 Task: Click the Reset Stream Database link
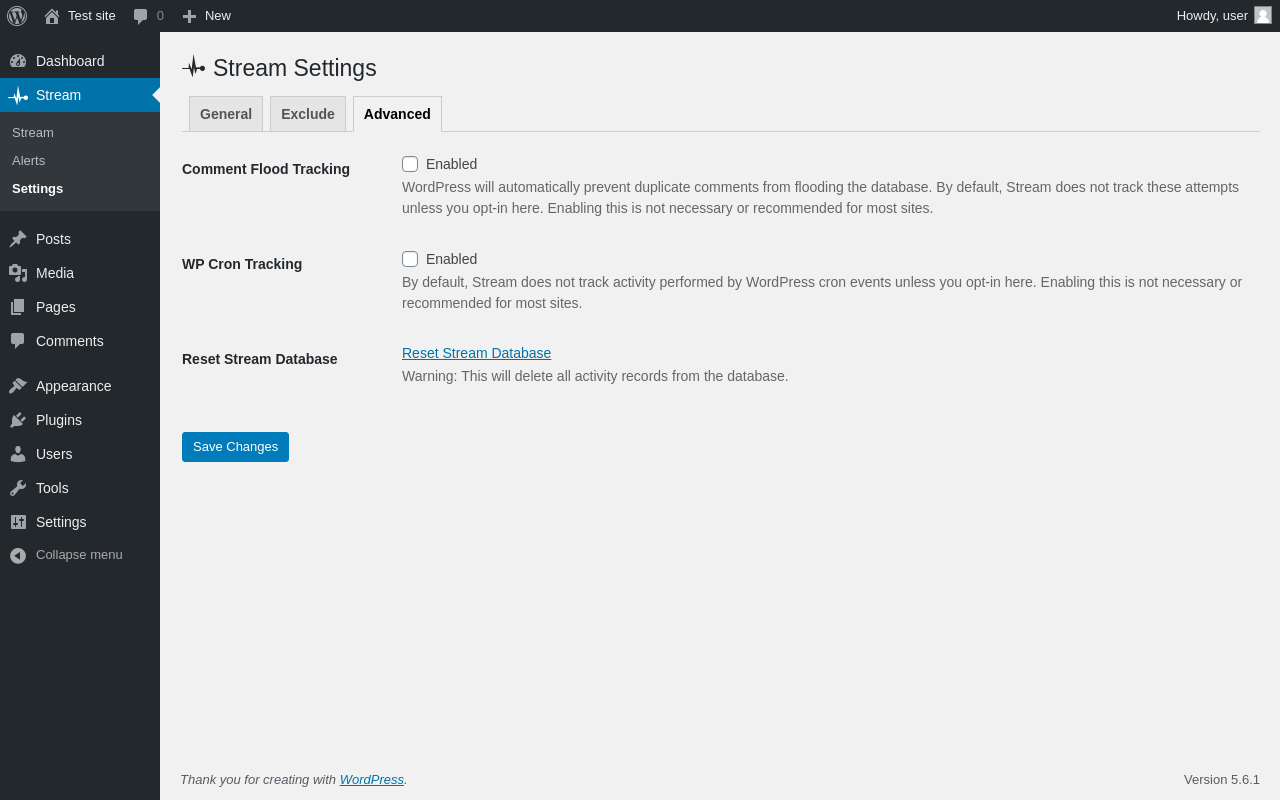point(476,353)
